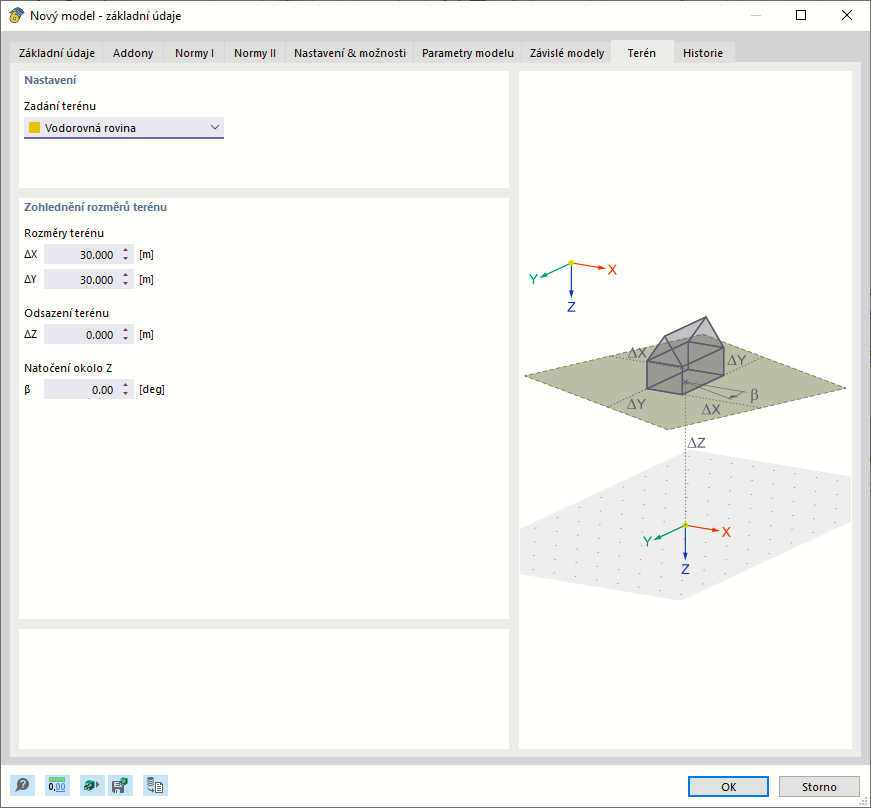The width and height of the screenshot is (871, 811).
Task: Click the Zohlednění rozměrů terénu heading
Action: tap(96, 207)
